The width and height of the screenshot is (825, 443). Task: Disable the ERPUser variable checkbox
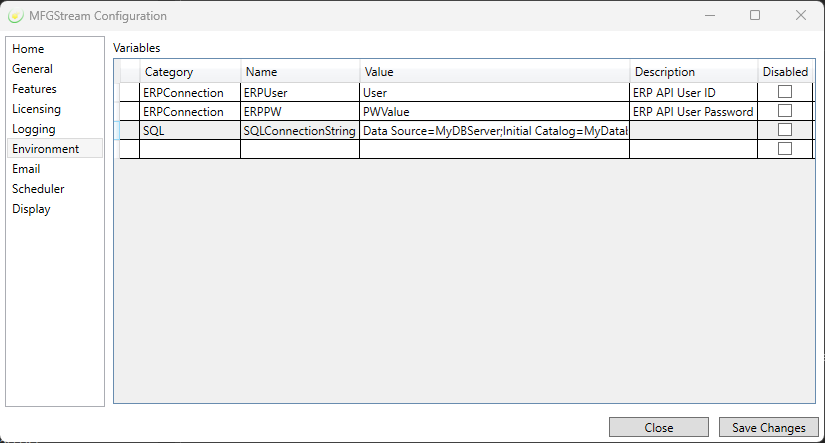point(785,92)
